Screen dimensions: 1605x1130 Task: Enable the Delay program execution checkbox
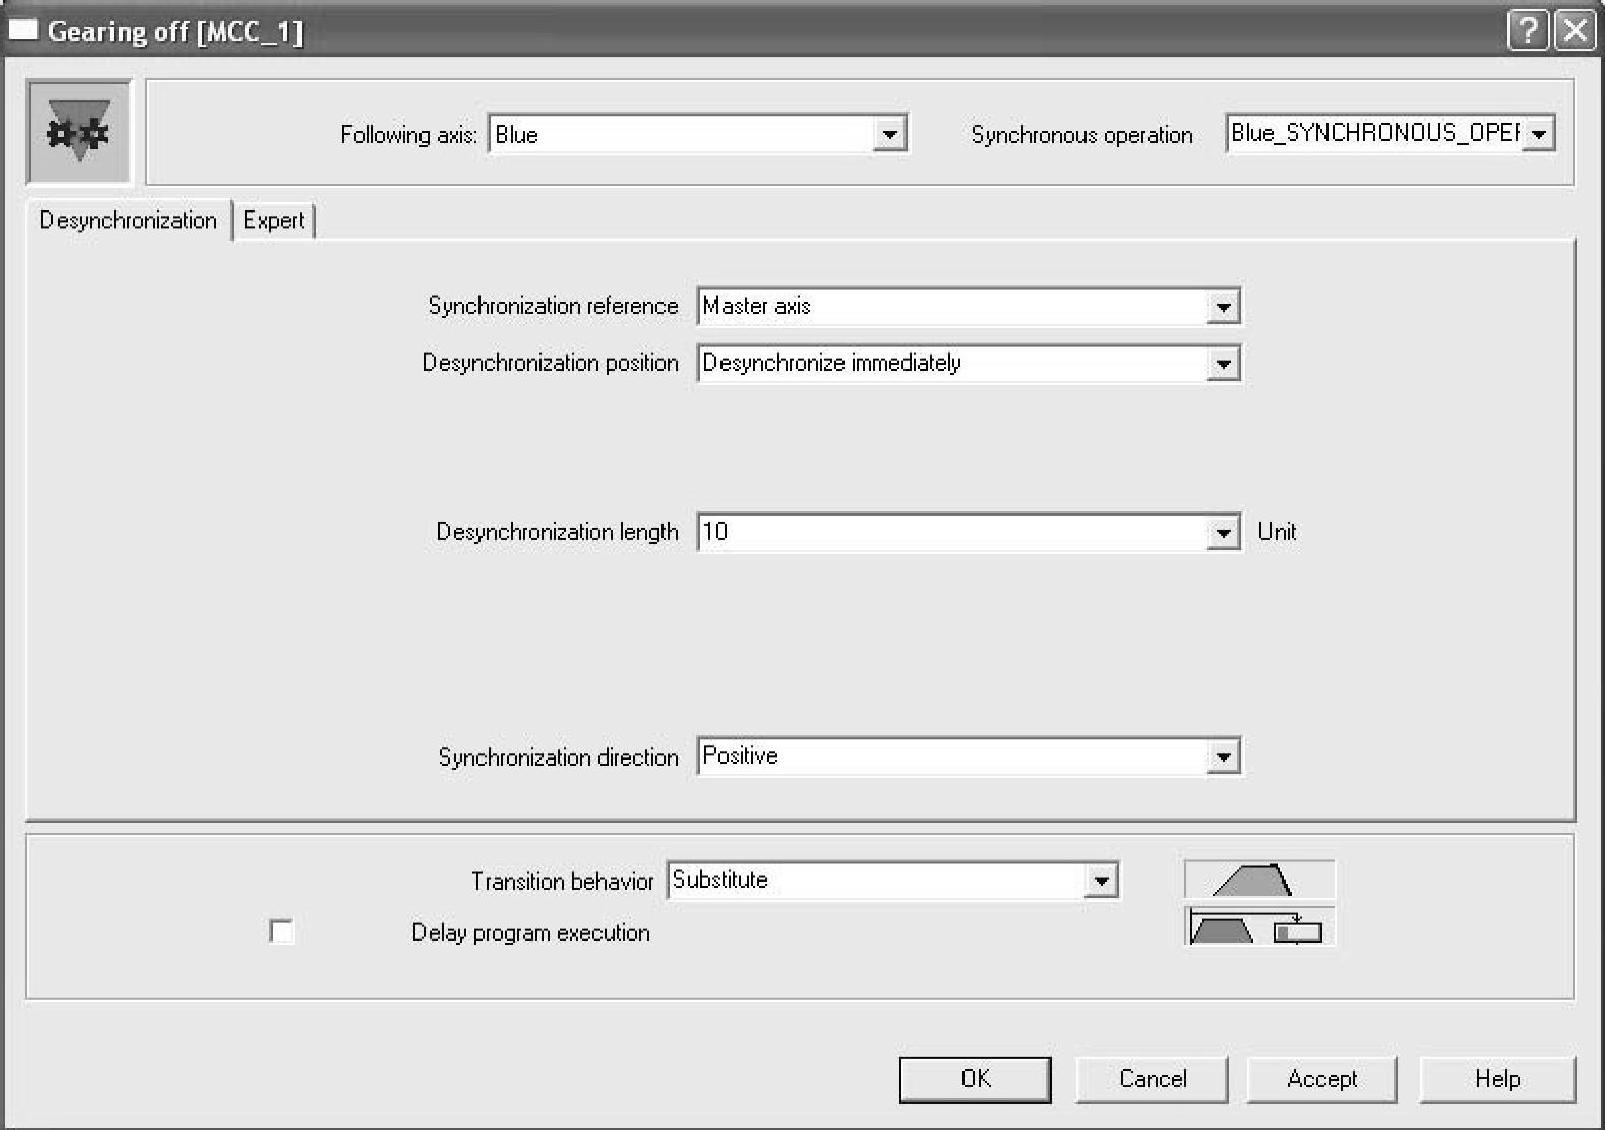coord(282,932)
